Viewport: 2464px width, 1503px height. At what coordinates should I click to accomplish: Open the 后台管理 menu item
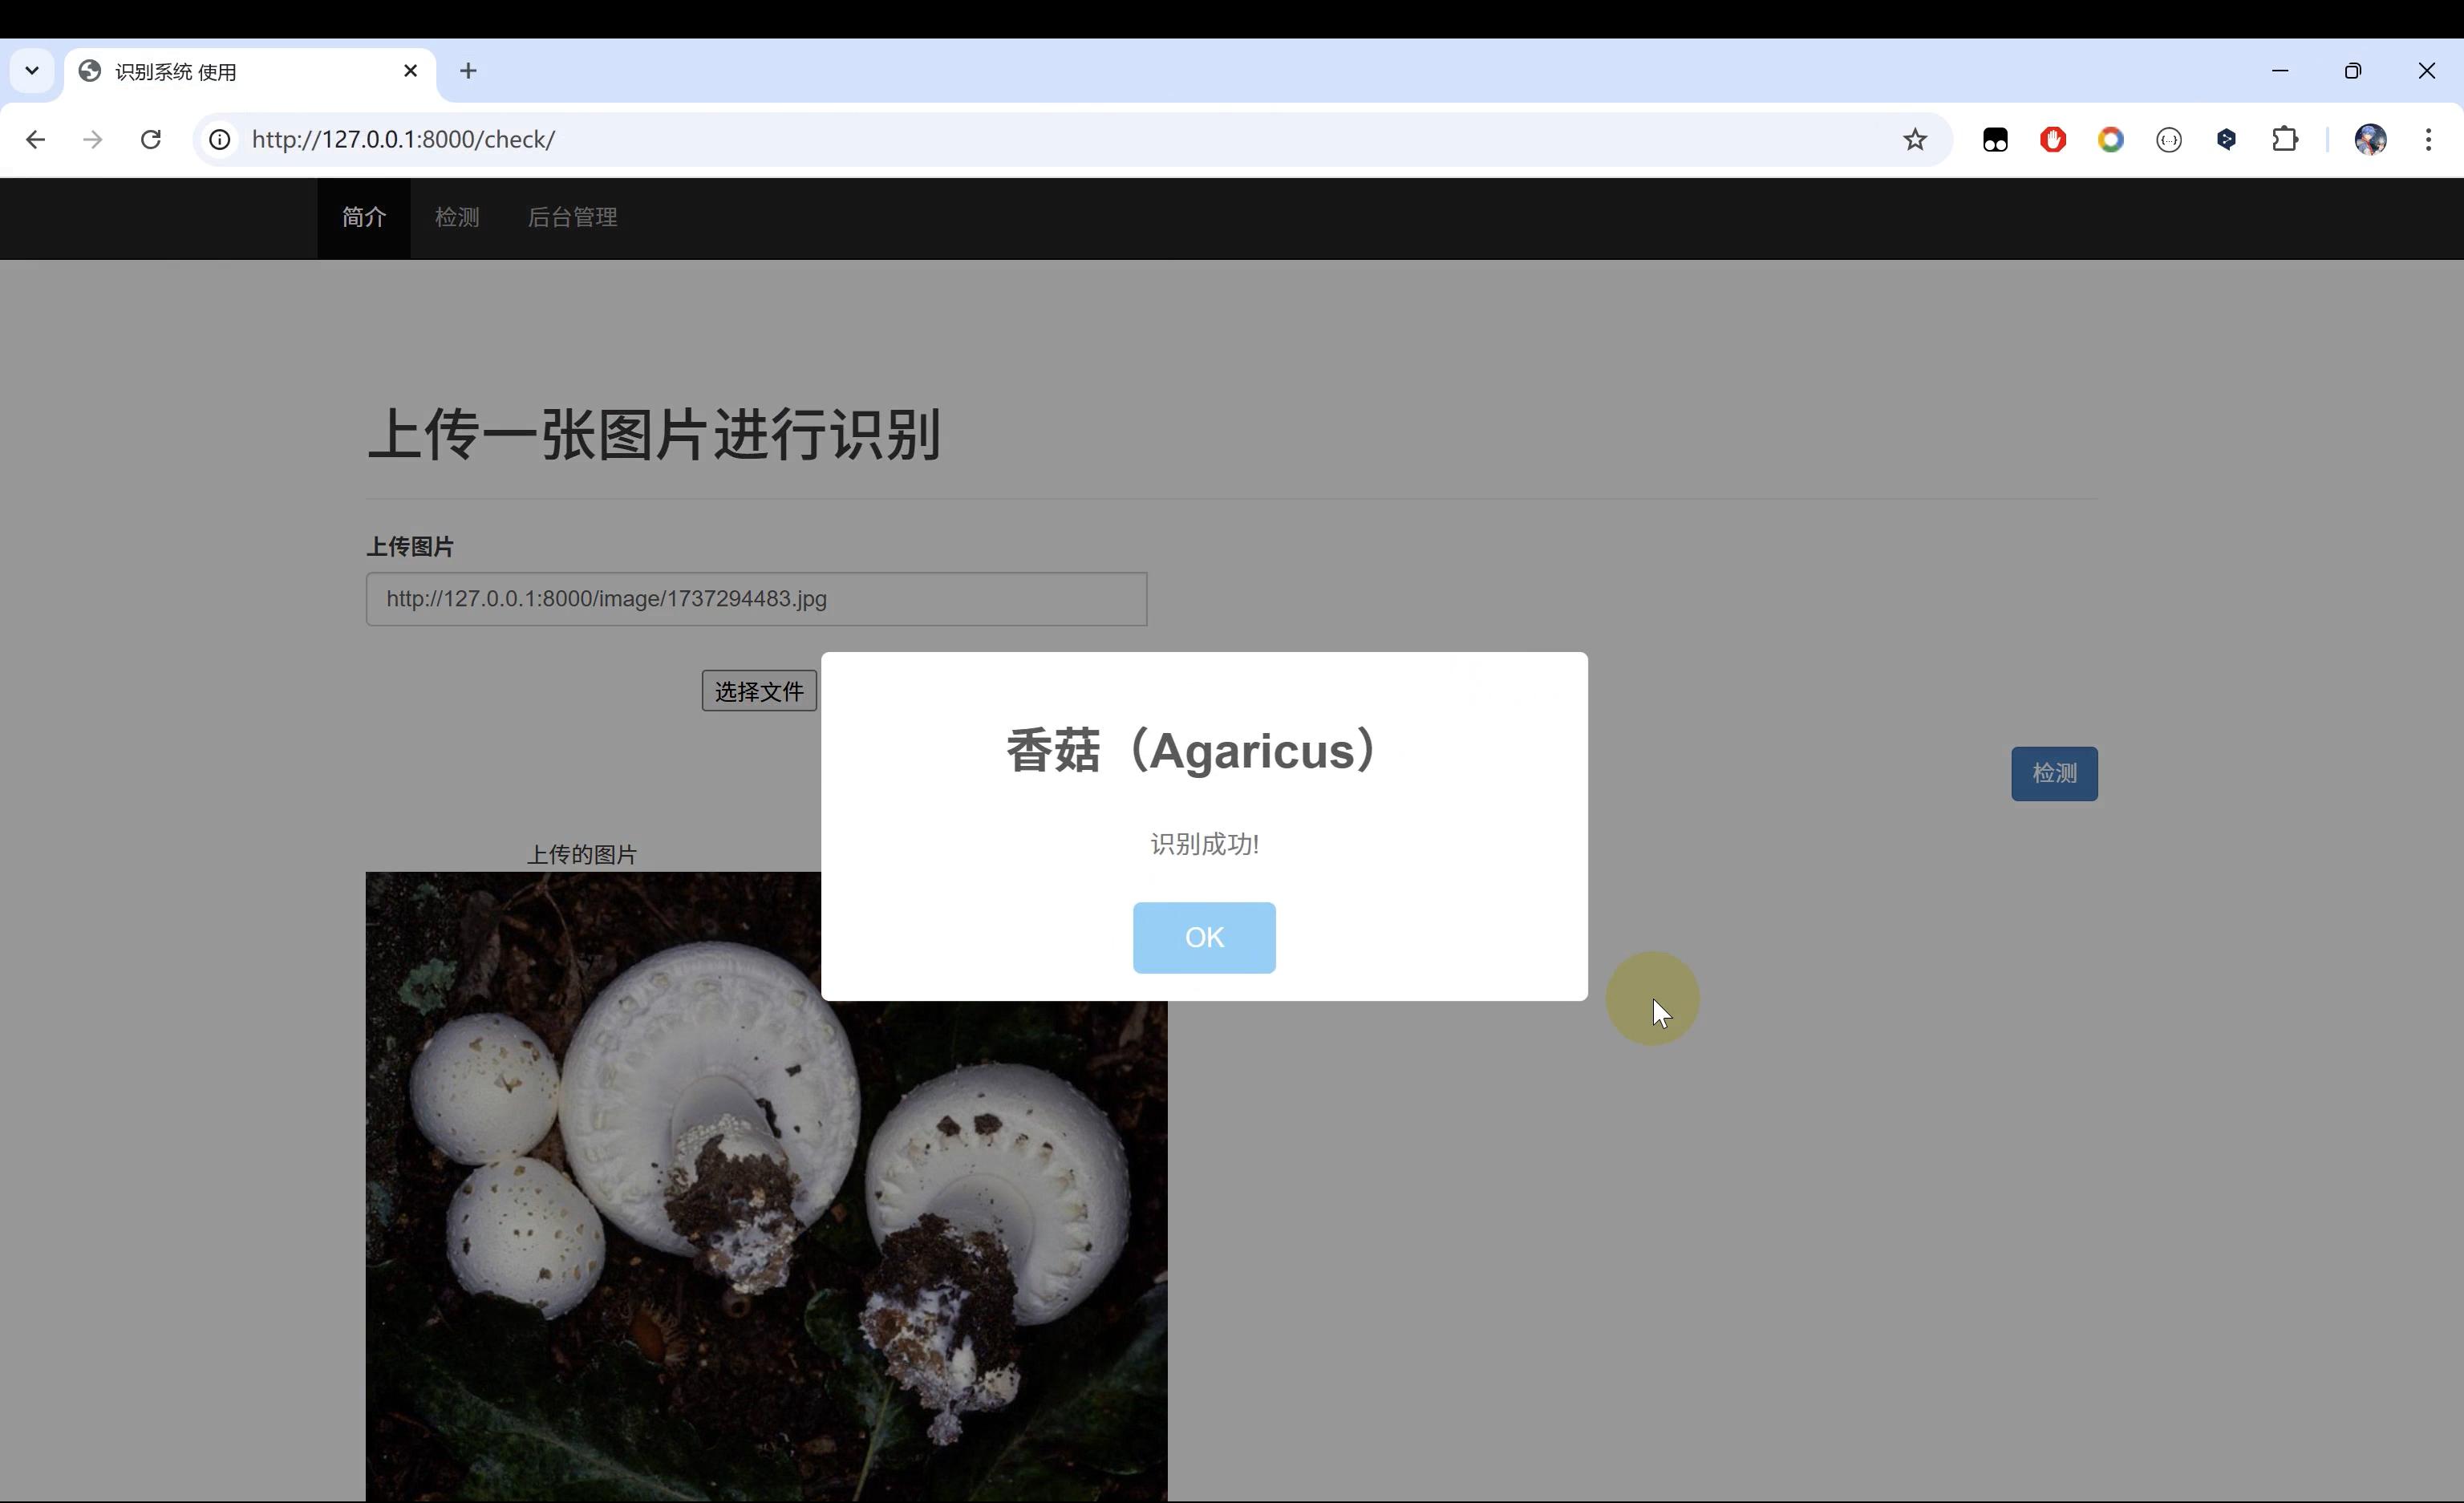[572, 217]
